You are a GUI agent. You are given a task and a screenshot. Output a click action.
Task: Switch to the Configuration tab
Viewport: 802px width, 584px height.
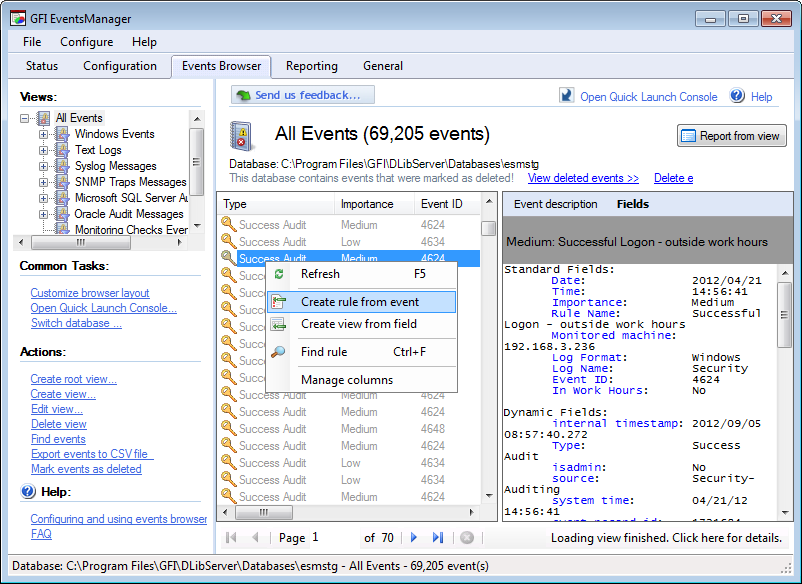click(120, 66)
